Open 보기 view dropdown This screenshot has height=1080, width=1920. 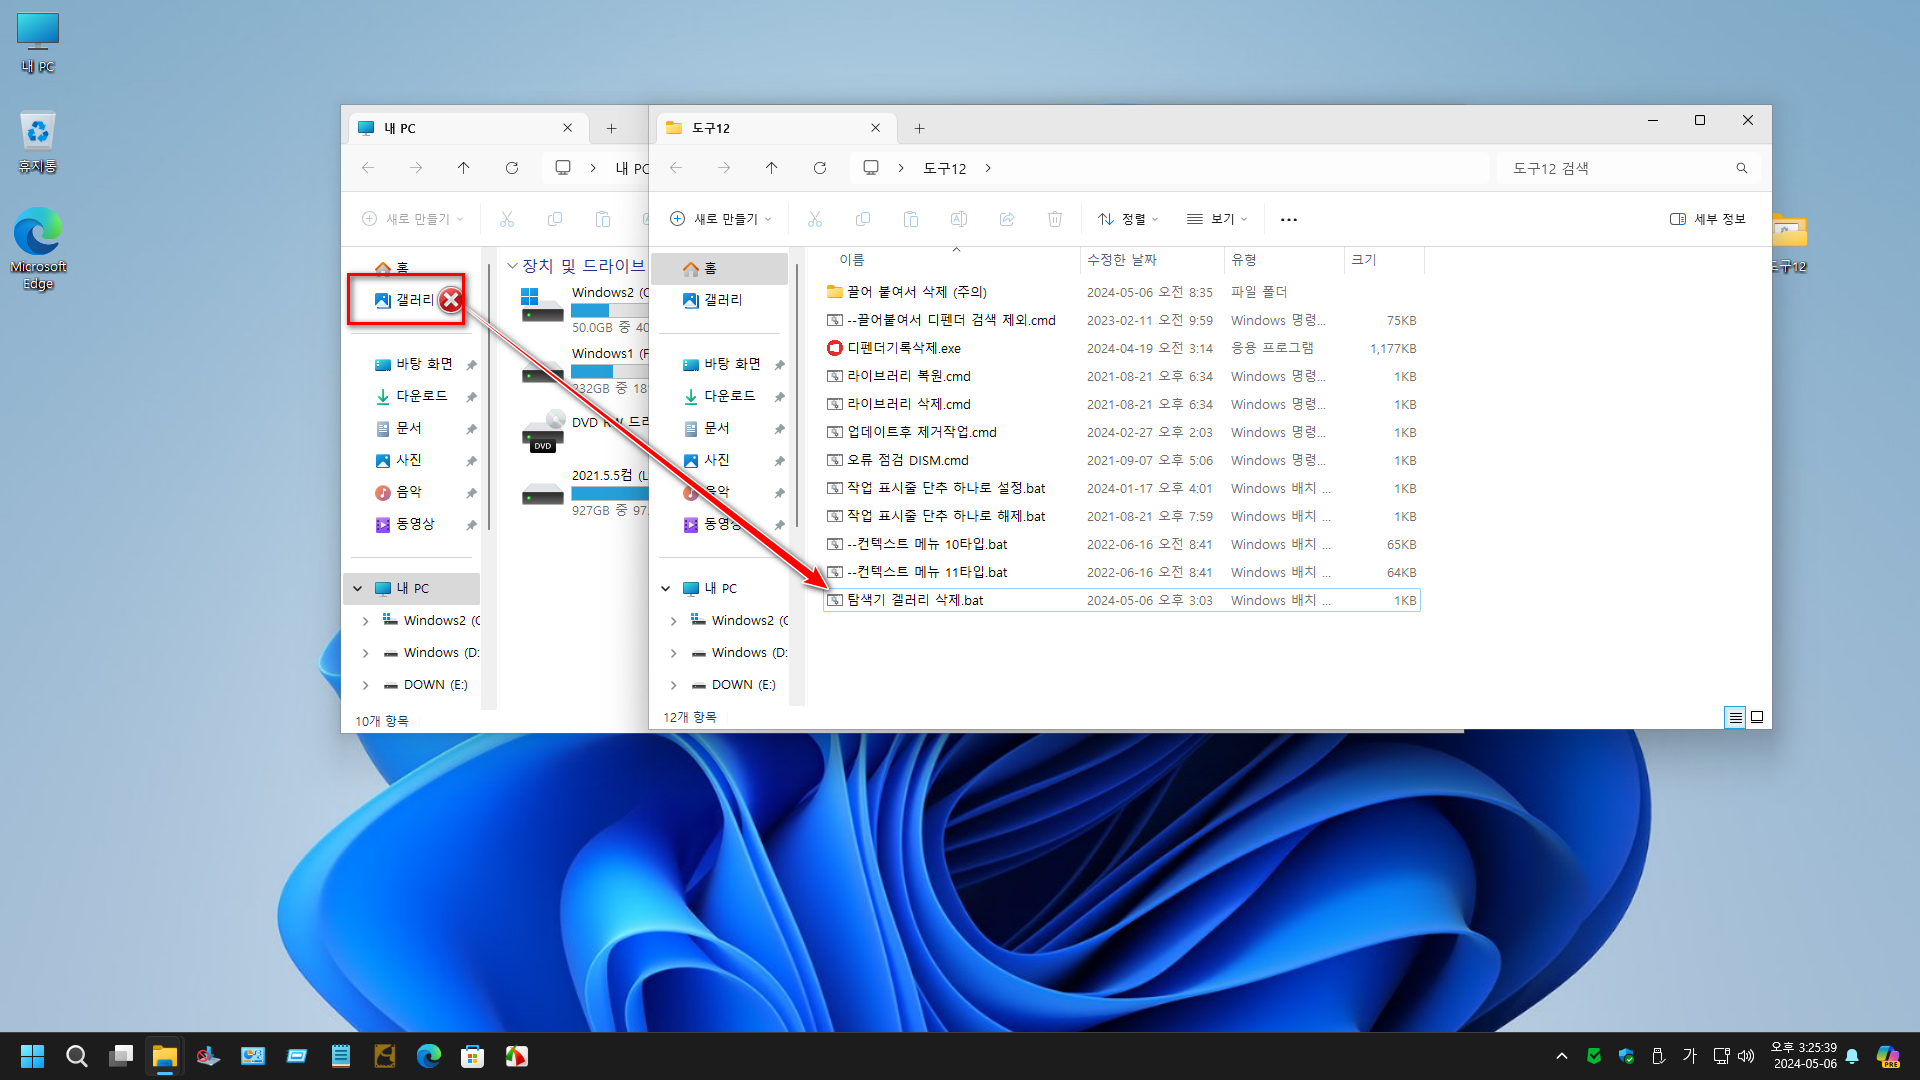(1217, 219)
